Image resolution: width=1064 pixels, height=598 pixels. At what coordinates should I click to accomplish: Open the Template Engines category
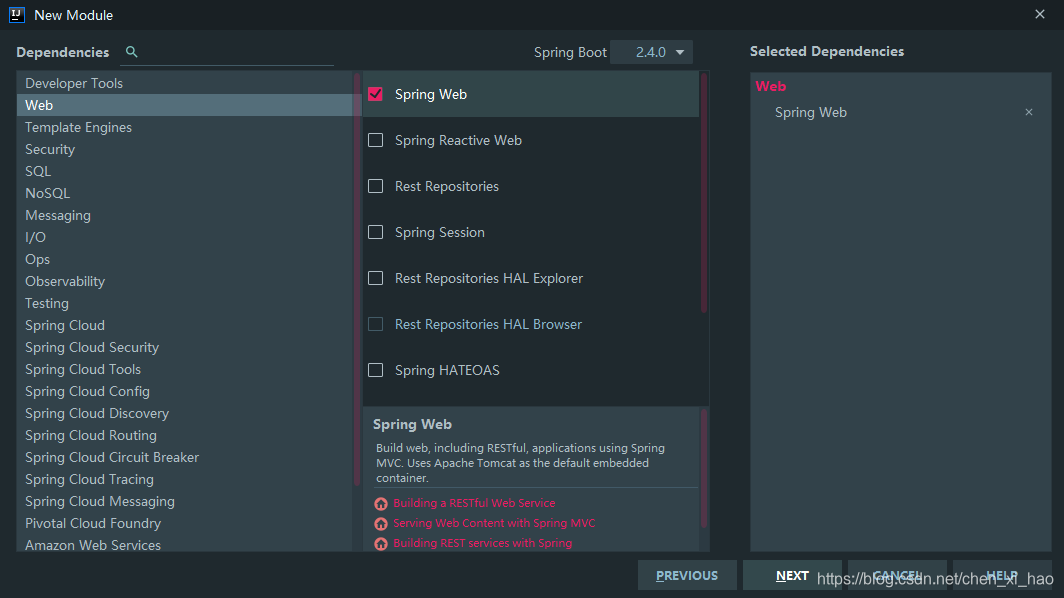[x=185, y=127]
